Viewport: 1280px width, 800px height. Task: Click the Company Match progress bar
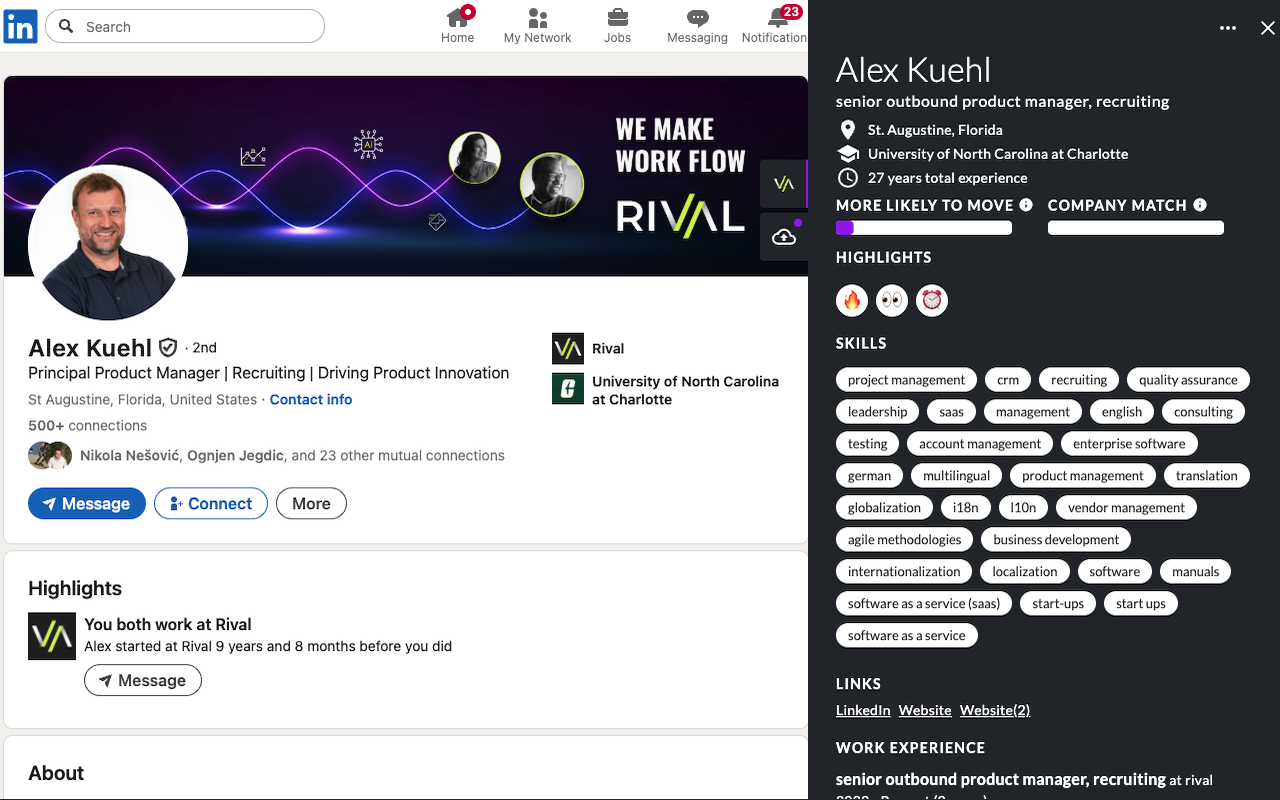[1136, 228]
